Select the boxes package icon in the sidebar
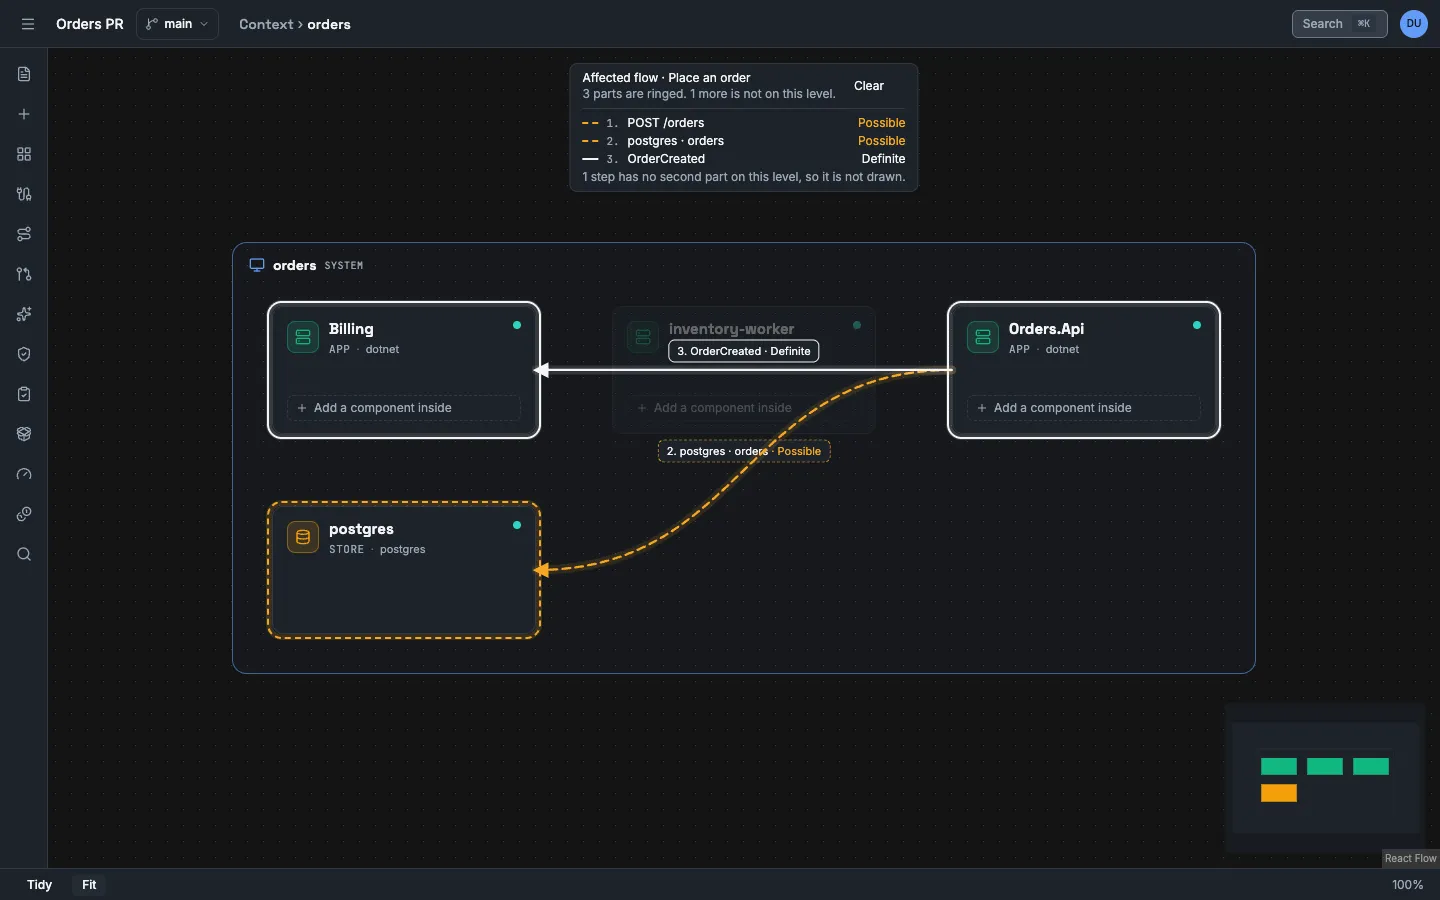 click(x=24, y=434)
